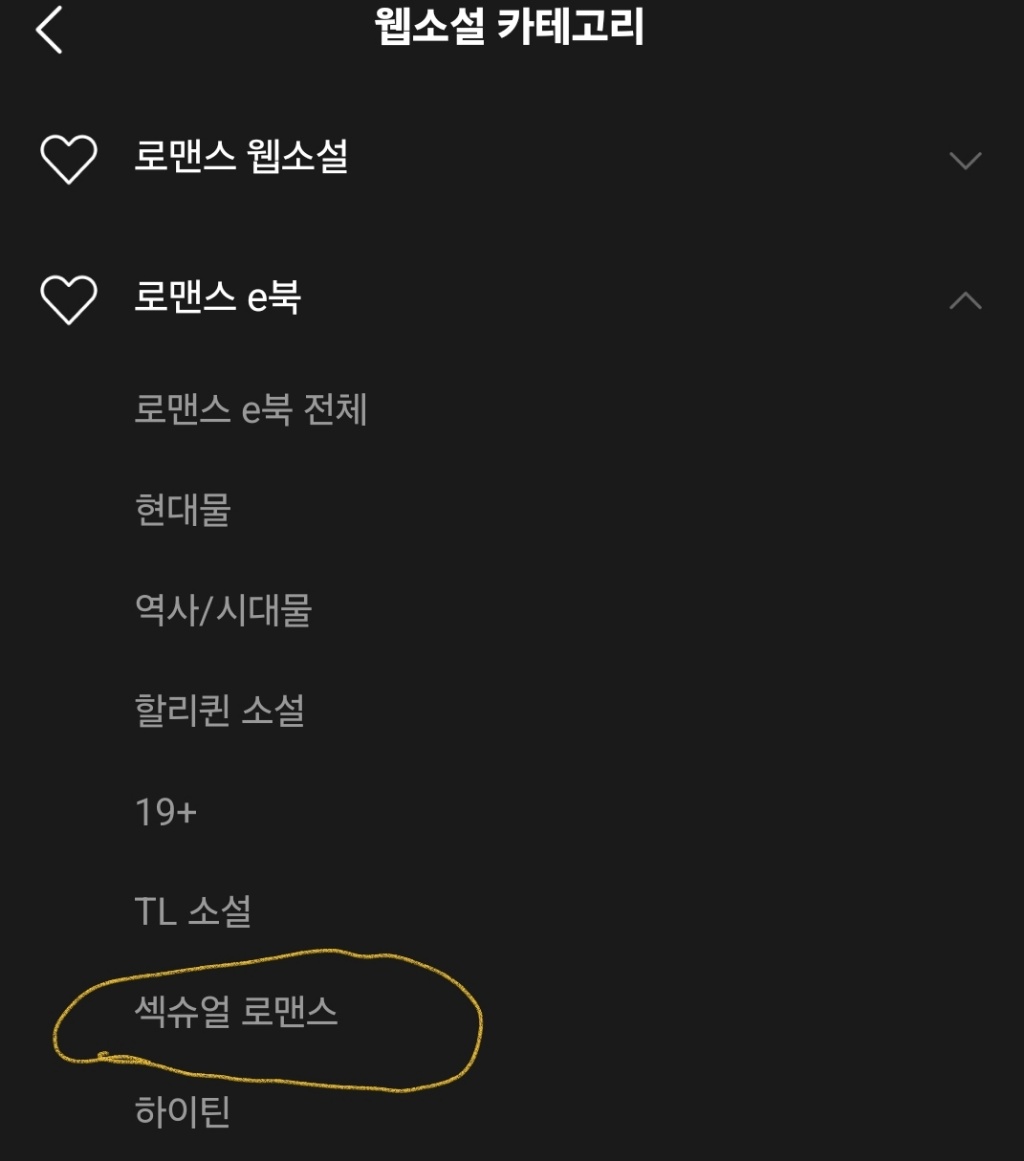This screenshot has width=1024, height=1161.
Task: Choose the 현대물 subcategory
Action: pos(183,510)
